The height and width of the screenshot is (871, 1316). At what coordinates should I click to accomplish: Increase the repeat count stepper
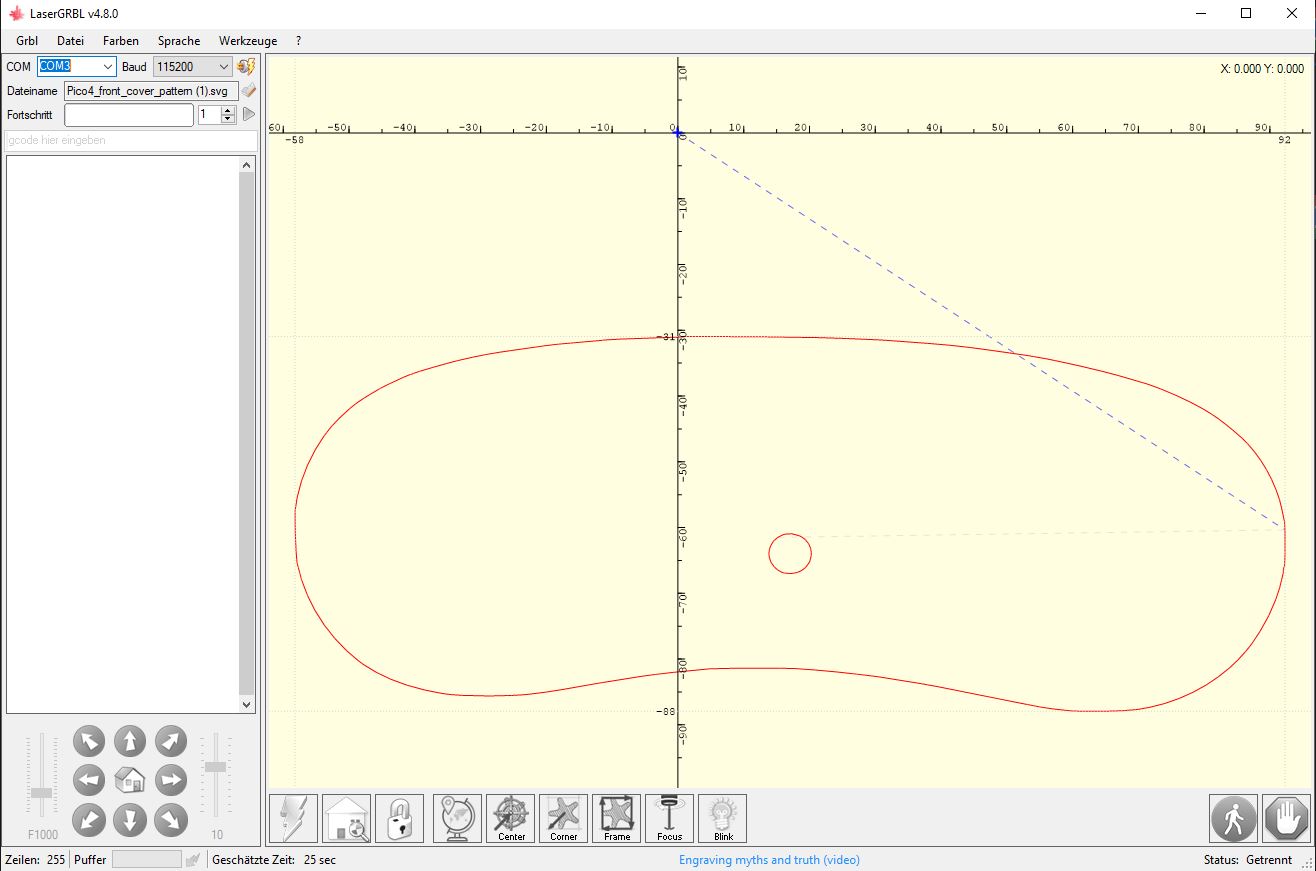[x=228, y=110]
